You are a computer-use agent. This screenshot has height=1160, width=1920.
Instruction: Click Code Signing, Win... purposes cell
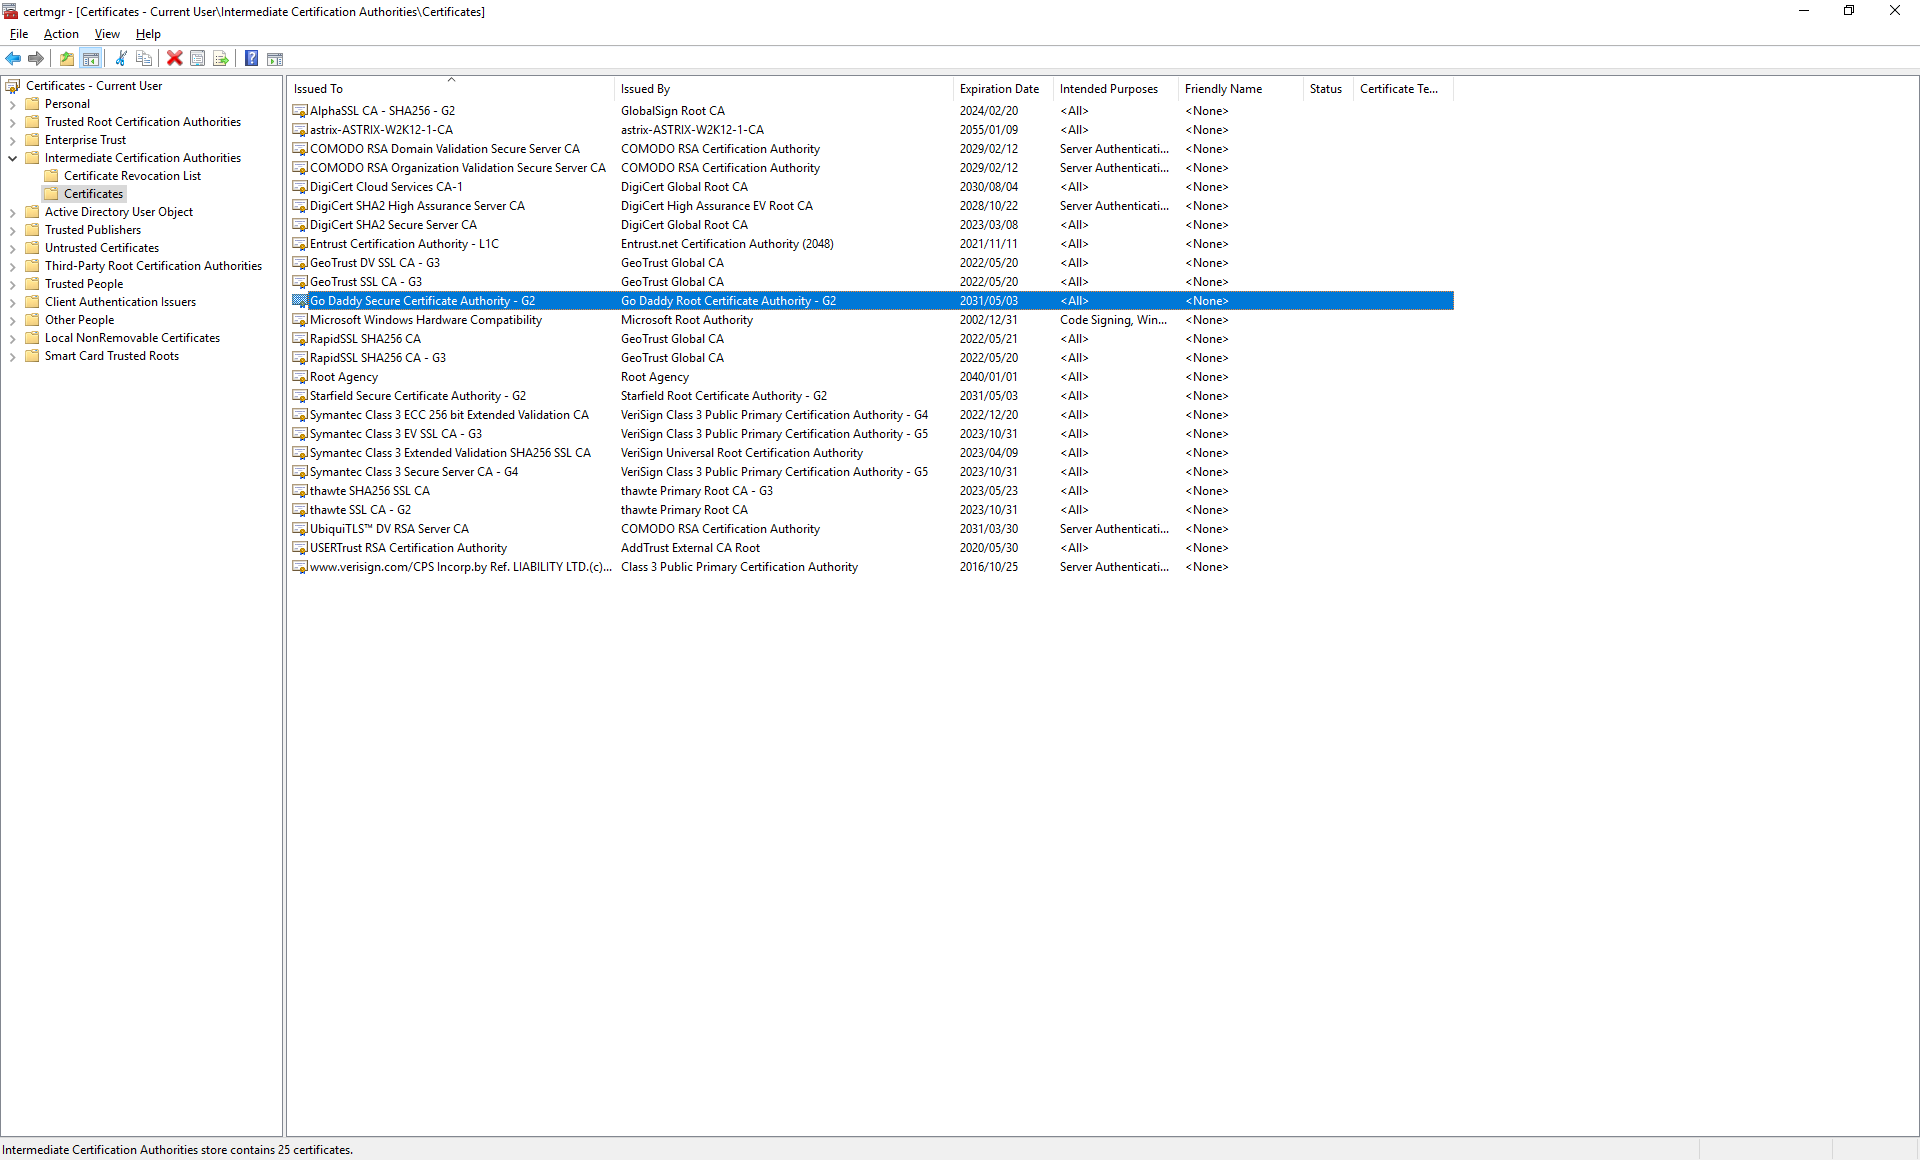(x=1113, y=320)
